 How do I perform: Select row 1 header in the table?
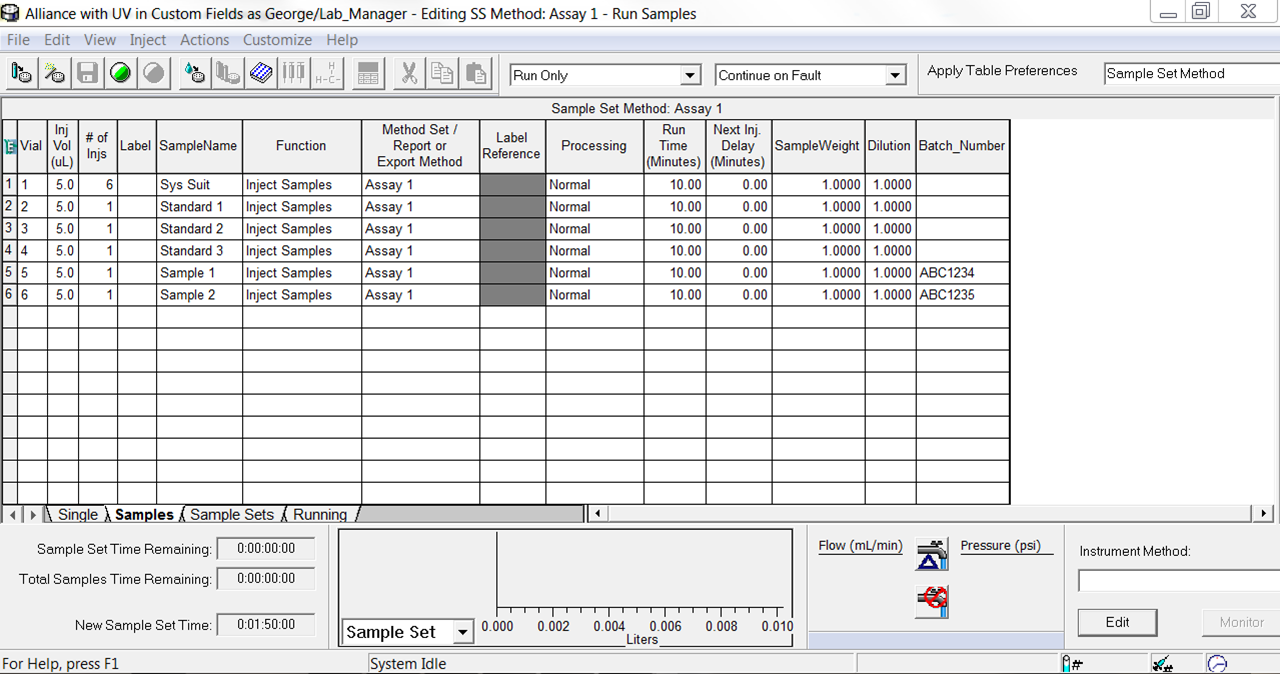tap(9, 185)
